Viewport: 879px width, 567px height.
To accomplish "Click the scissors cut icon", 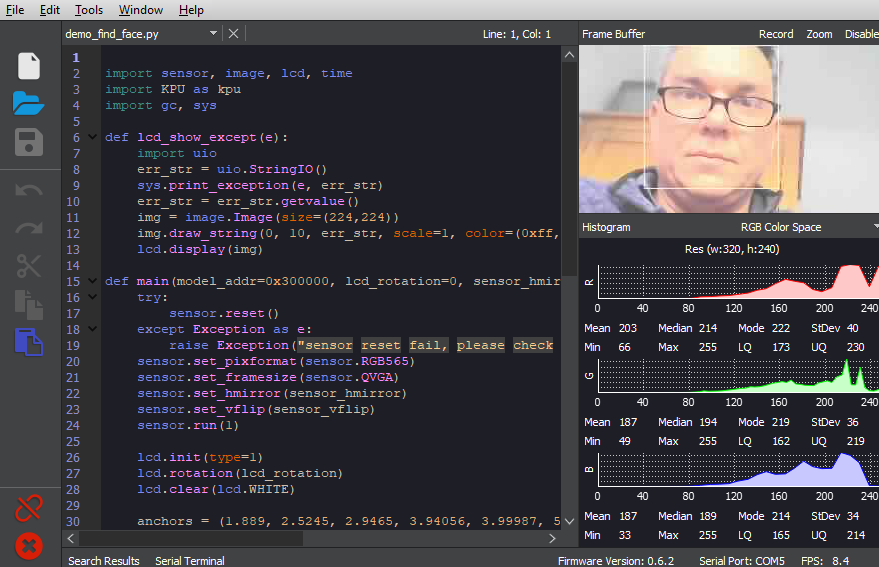I will [x=29, y=265].
